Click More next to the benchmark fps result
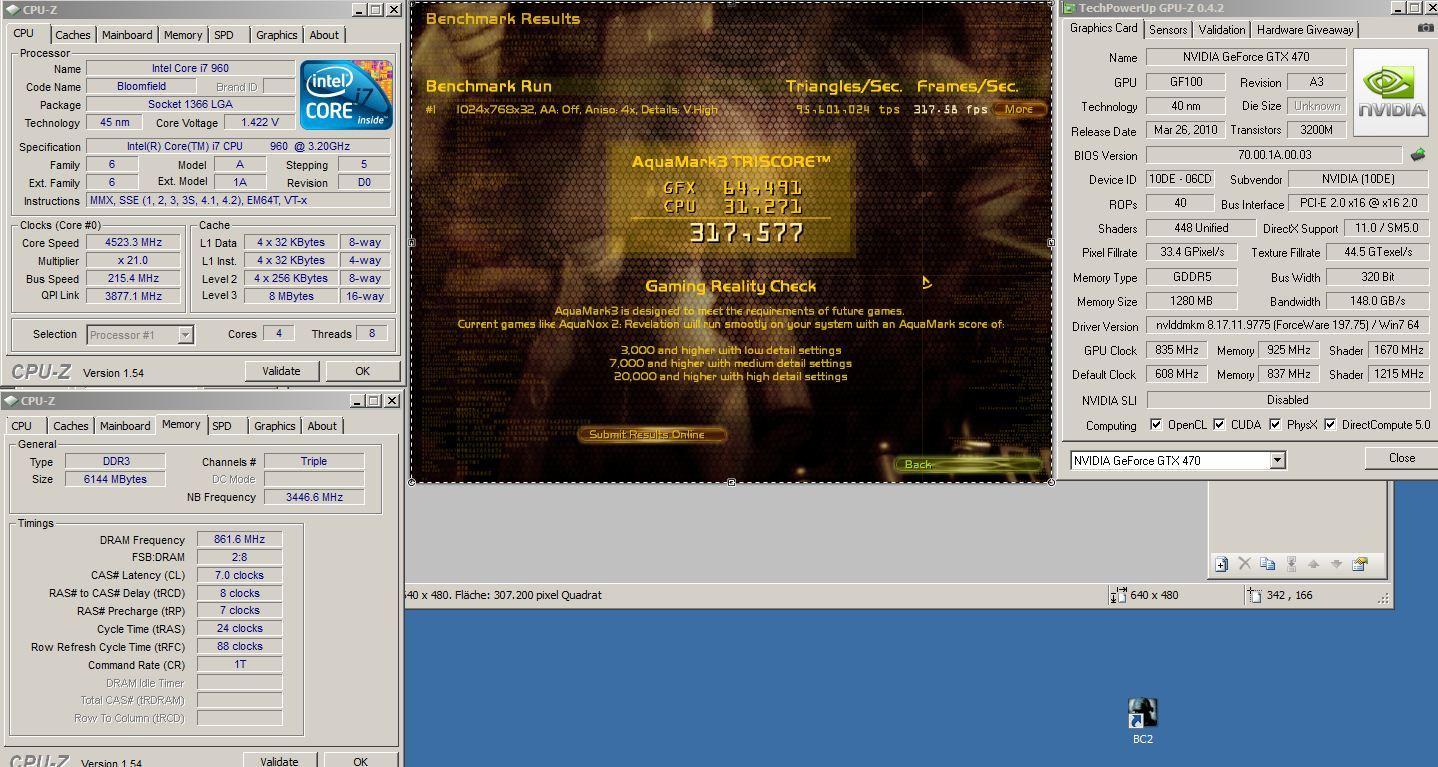Image resolution: width=1438 pixels, height=767 pixels. click(x=1019, y=109)
